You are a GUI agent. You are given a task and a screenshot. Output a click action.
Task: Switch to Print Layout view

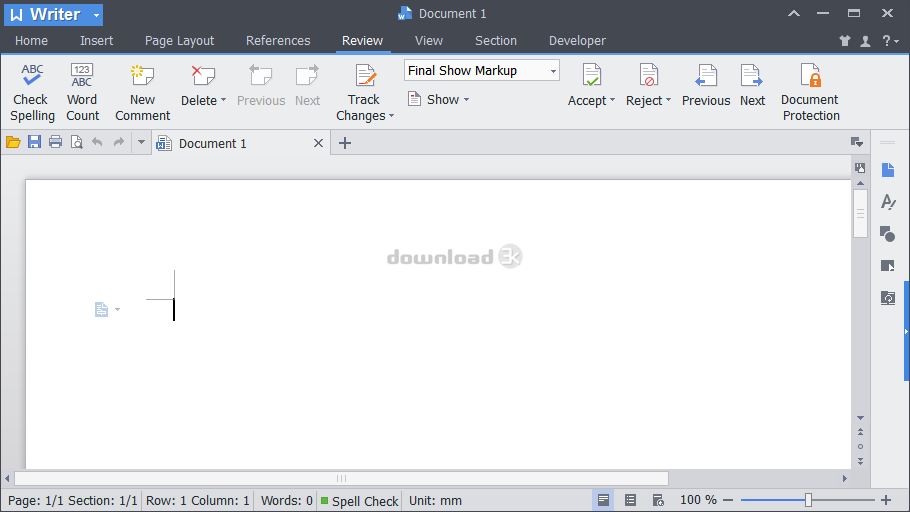pyautogui.click(x=604, y=500)
